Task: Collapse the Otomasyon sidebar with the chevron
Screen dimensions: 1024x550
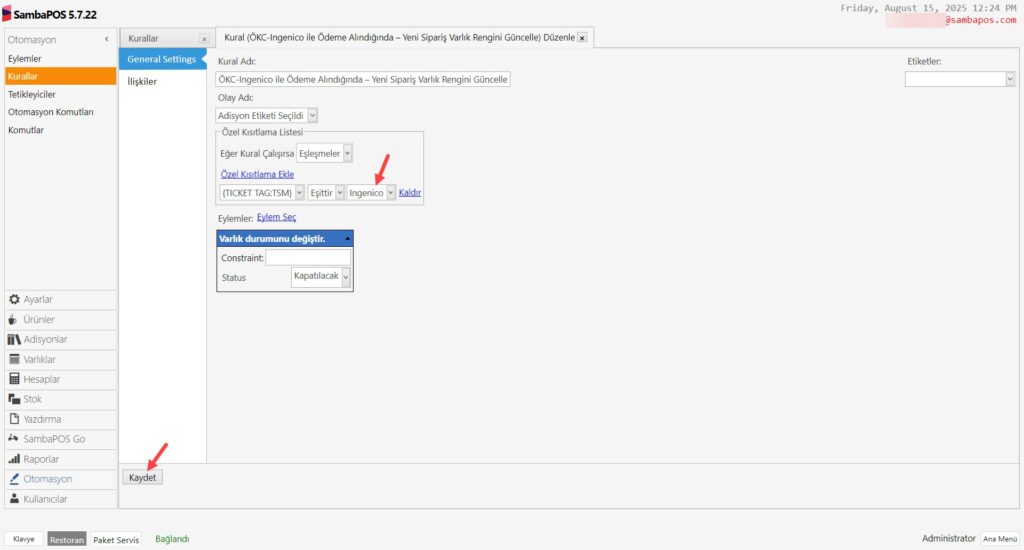Action: pos(106,39)
